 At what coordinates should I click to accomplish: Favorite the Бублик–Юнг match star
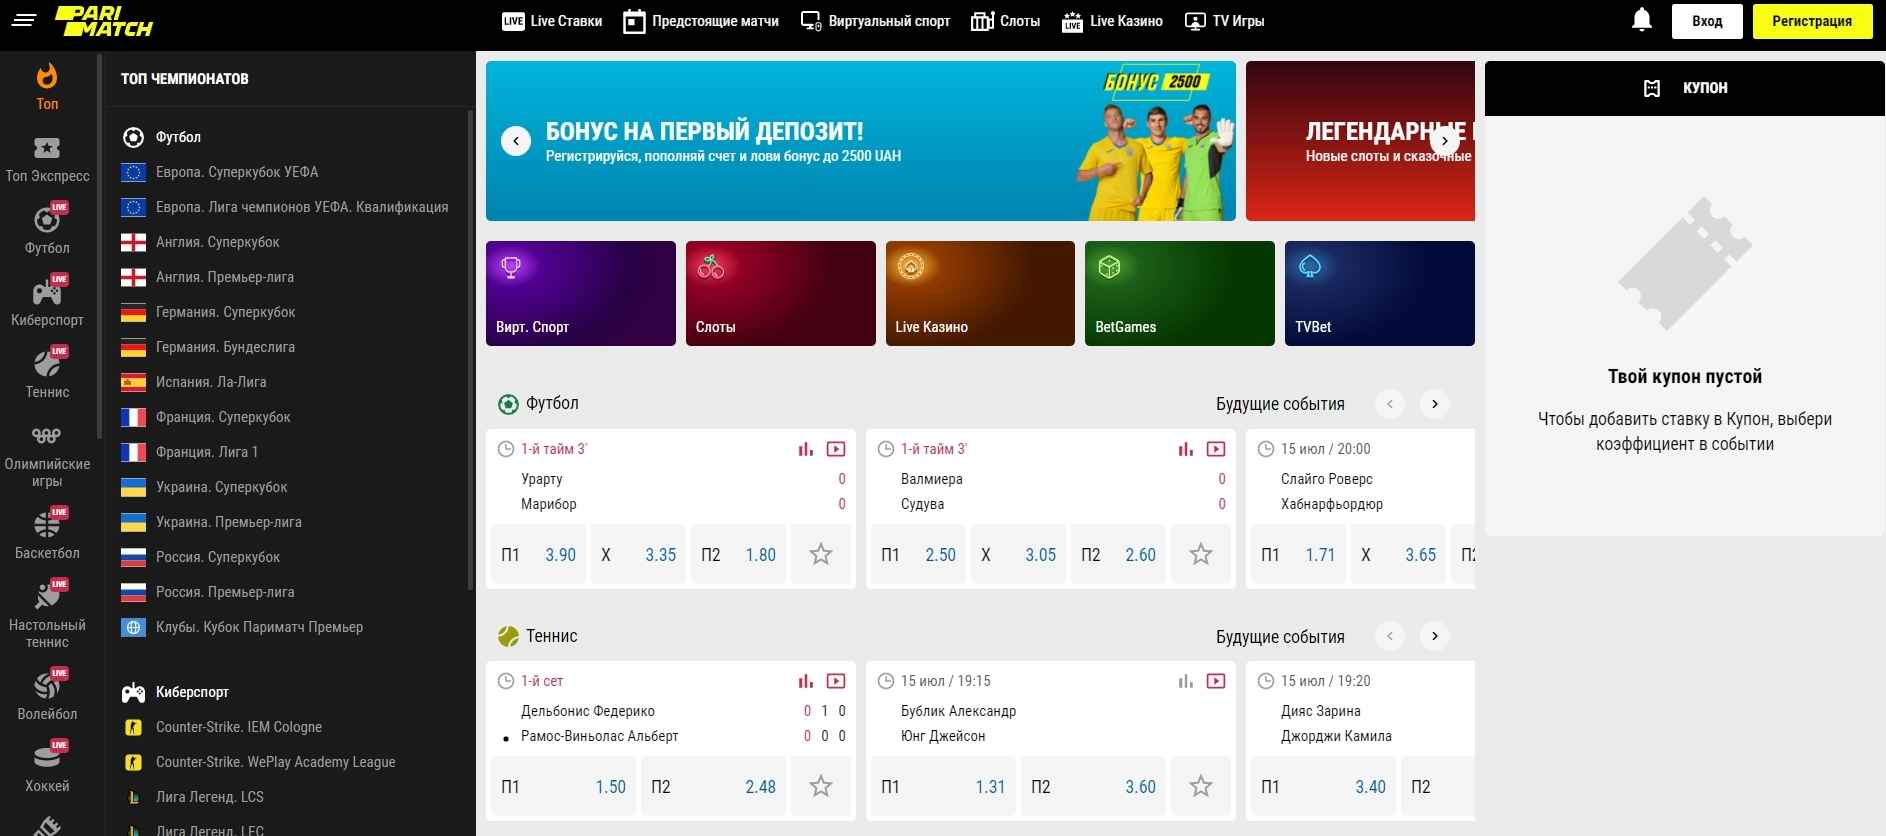(1201, 786)
